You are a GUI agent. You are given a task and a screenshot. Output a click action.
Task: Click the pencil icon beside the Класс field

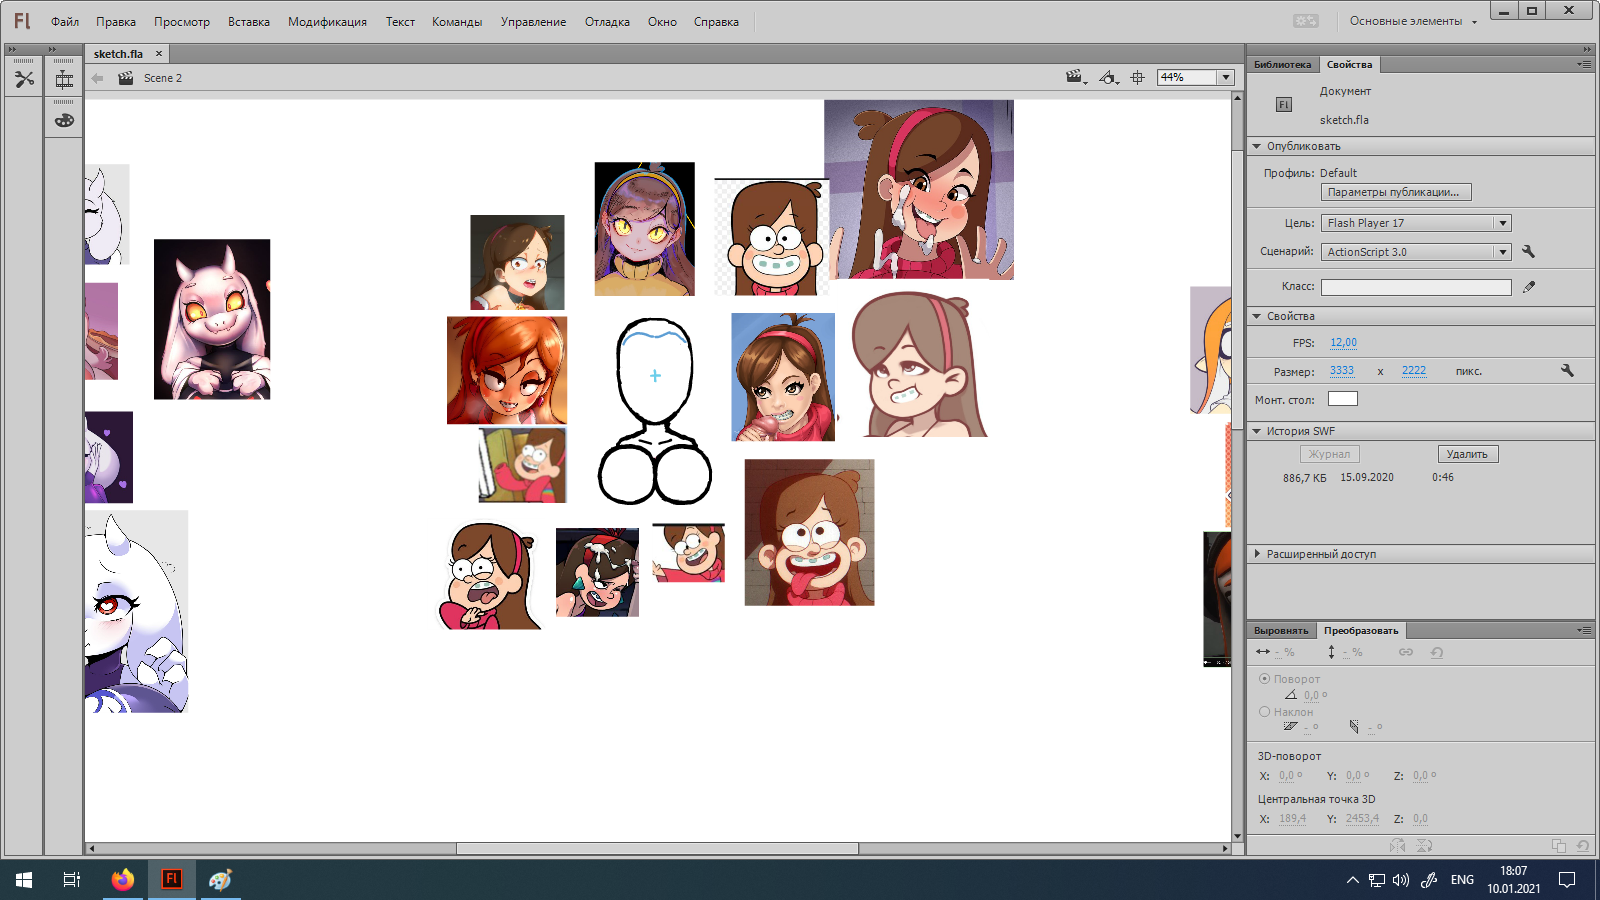(x=1529, y=287)
